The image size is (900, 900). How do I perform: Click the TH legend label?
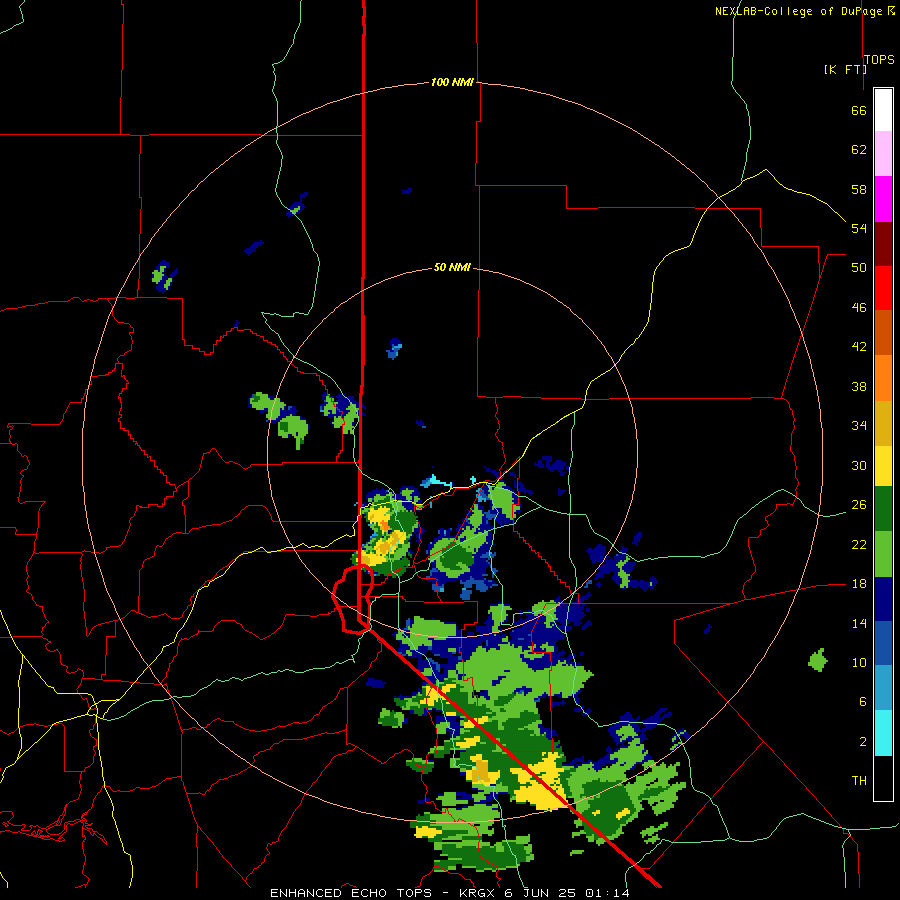[x=859, y=781]
